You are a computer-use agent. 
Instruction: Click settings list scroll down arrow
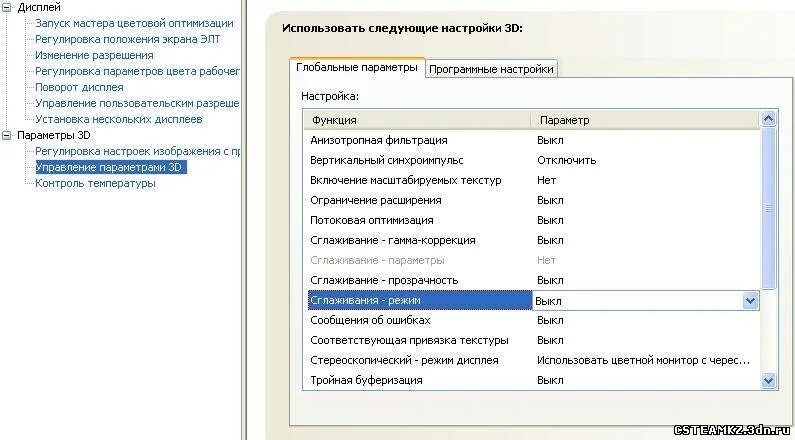[x=769, y=381]
